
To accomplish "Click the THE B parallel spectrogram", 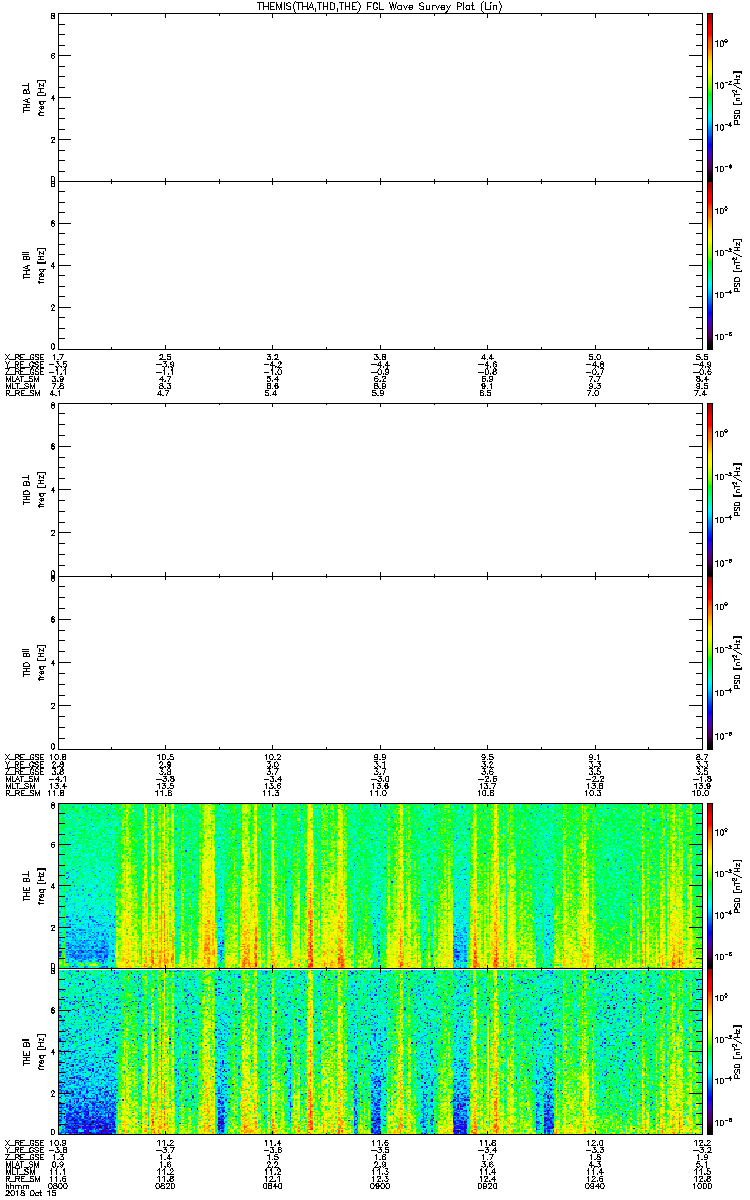I will point(378,1052).
